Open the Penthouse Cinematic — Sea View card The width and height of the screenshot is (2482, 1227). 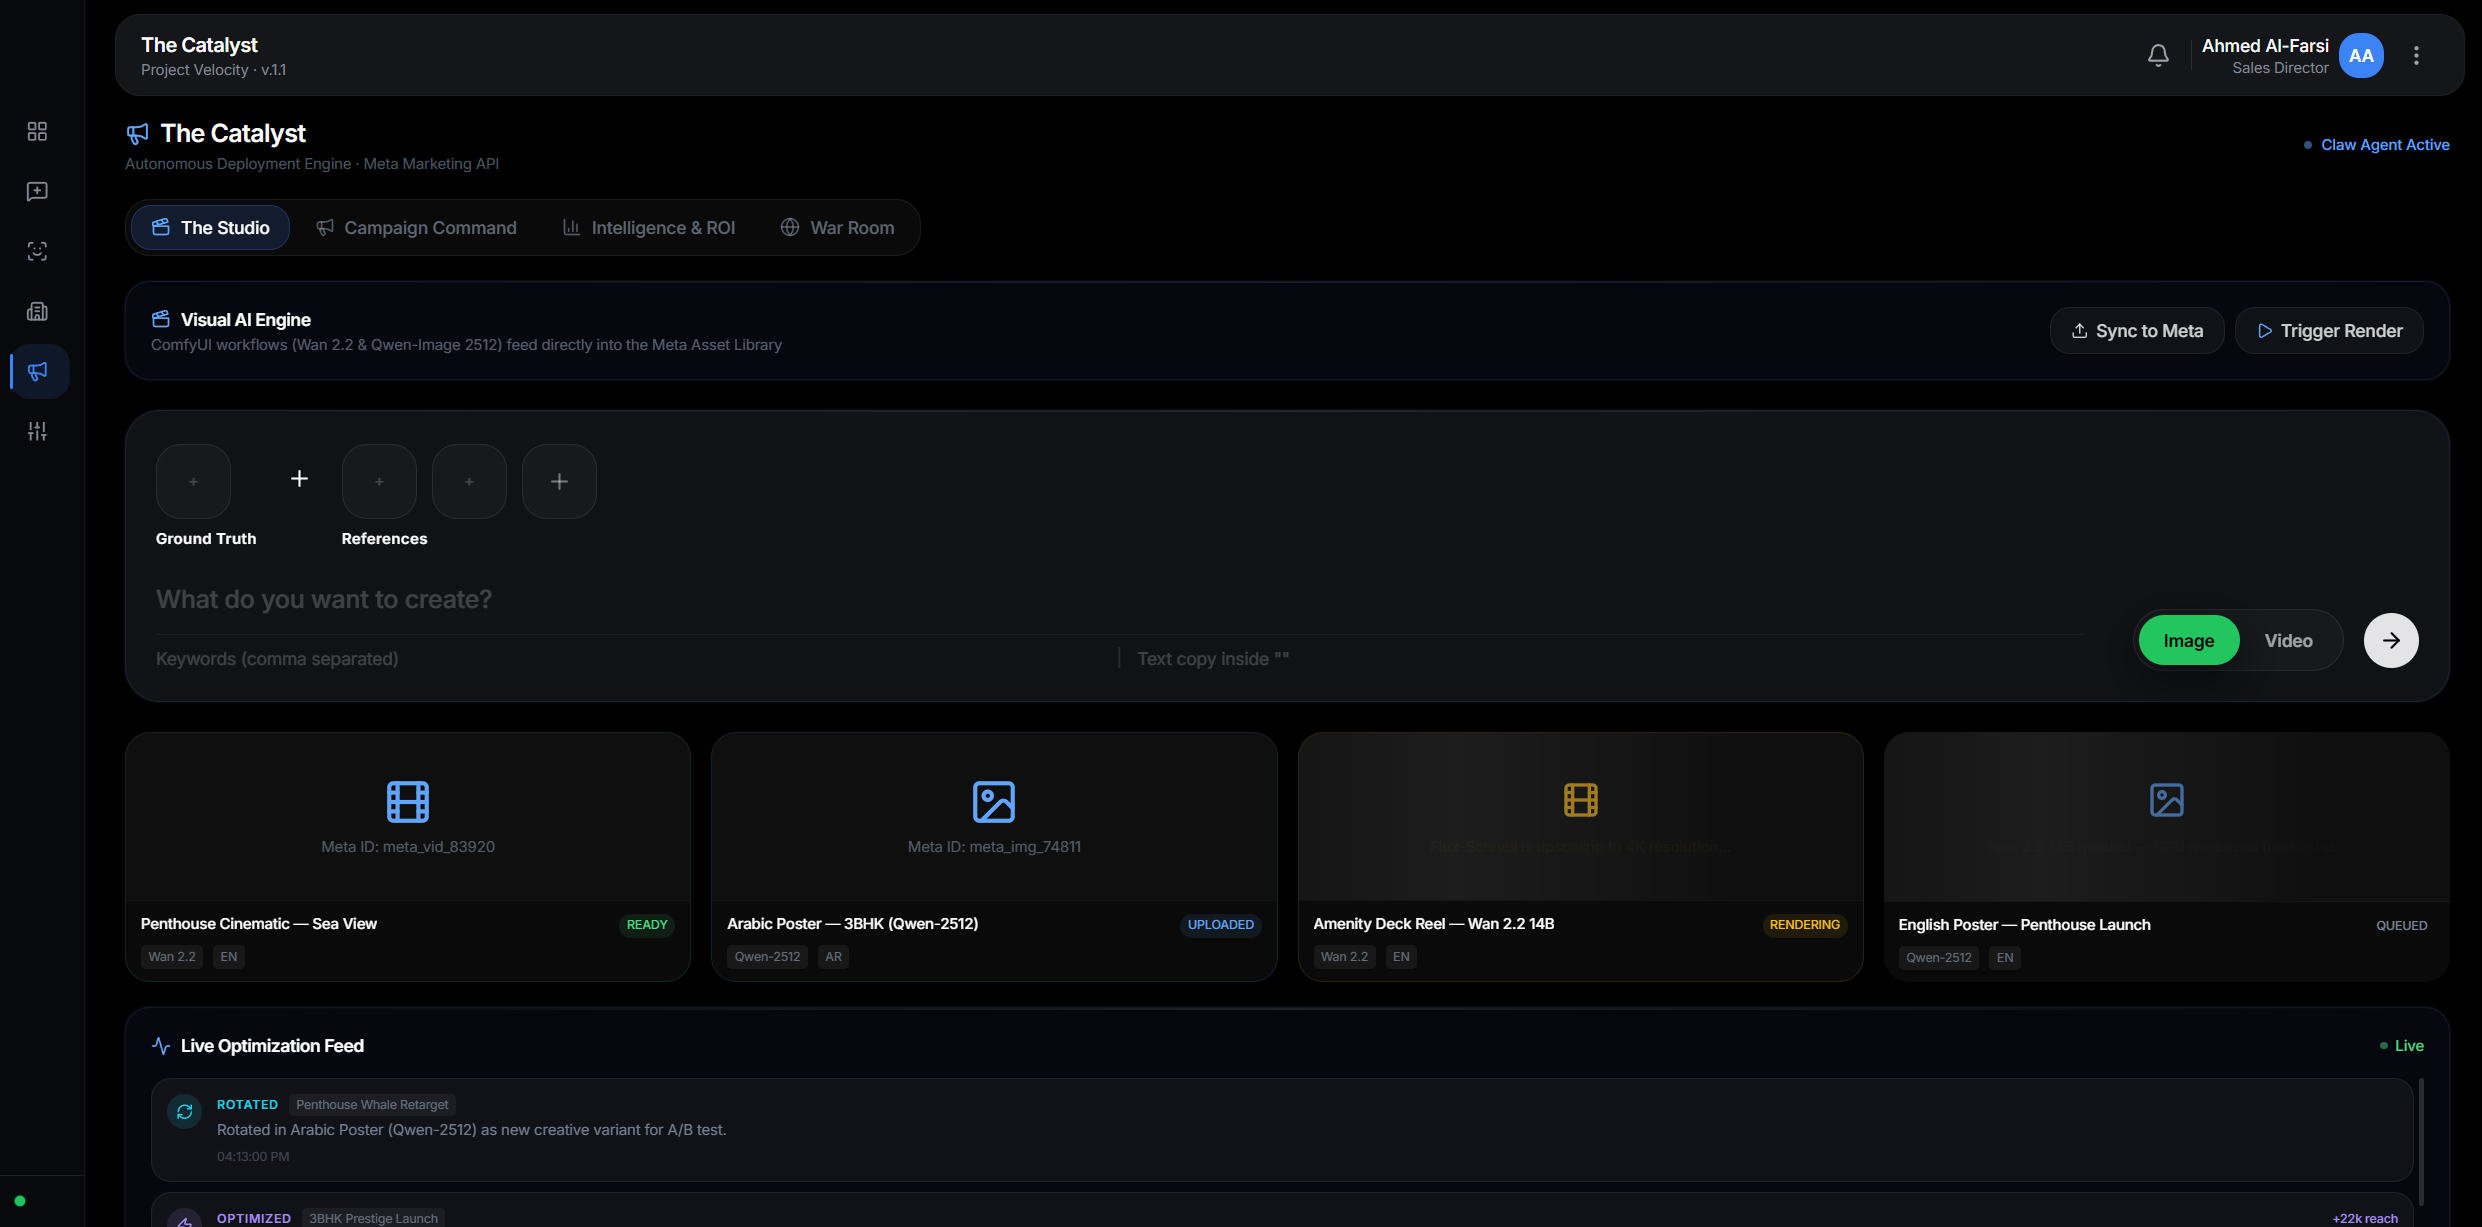click(x=408, y=856)
